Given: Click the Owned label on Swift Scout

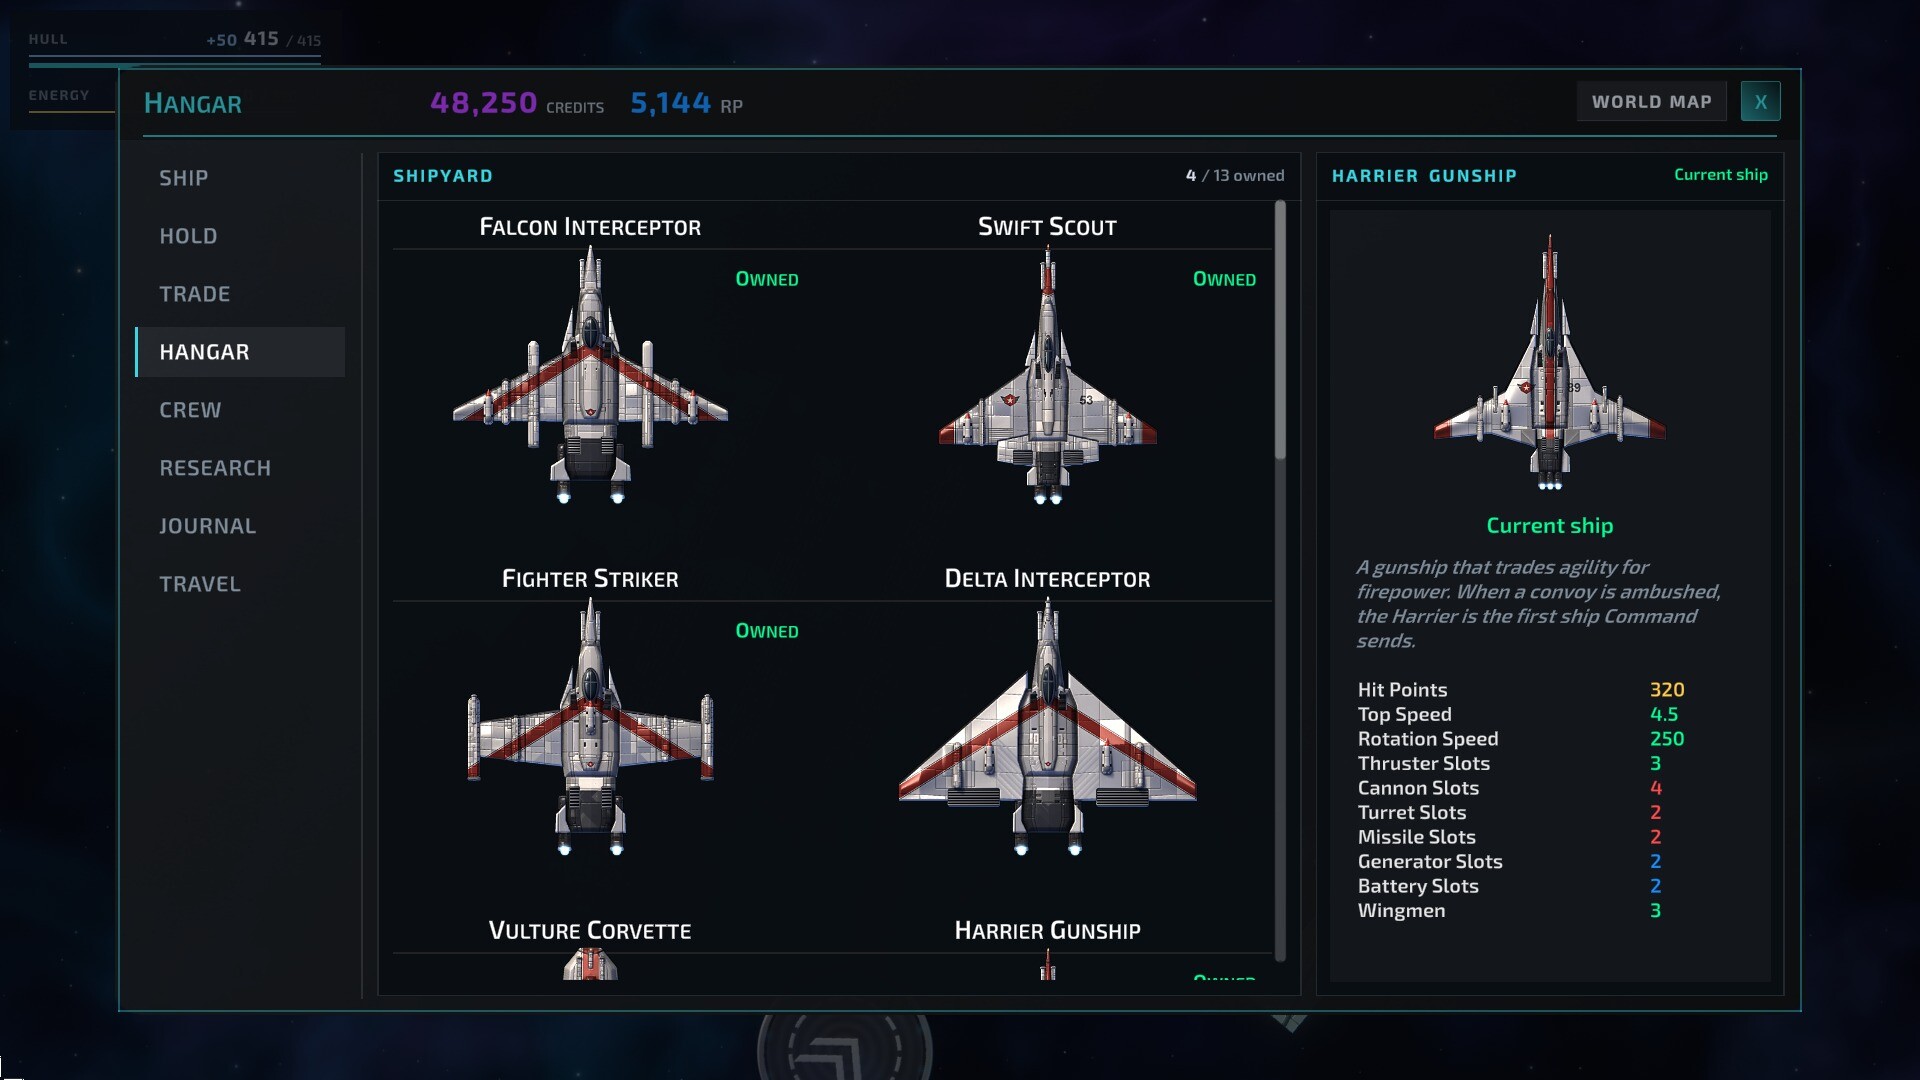Looking at the screenshot, I should tap(1224, 279).
